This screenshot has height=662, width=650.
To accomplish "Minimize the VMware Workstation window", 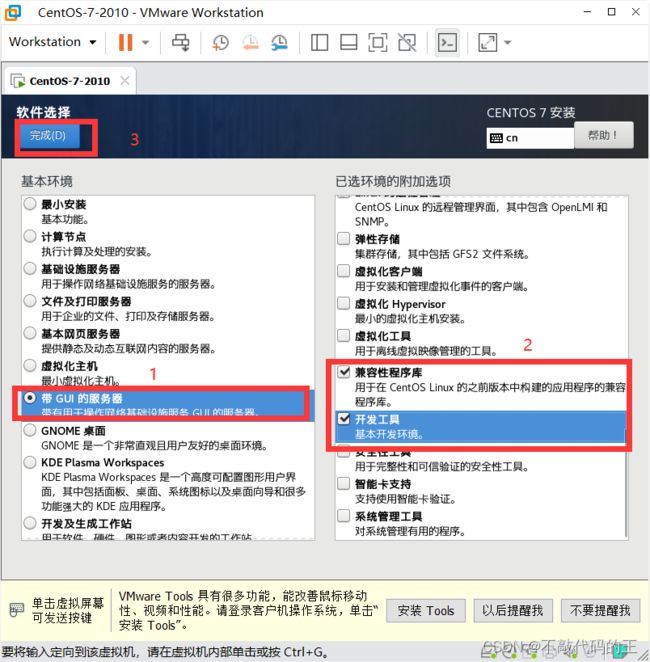I will 587,12.
